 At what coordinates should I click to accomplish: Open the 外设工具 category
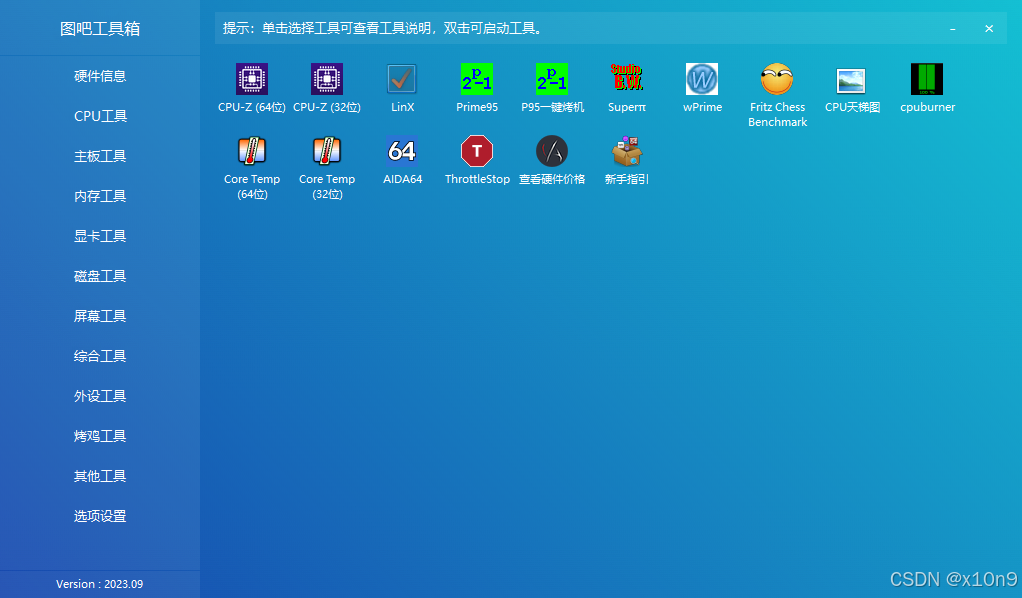pos(100,396)
